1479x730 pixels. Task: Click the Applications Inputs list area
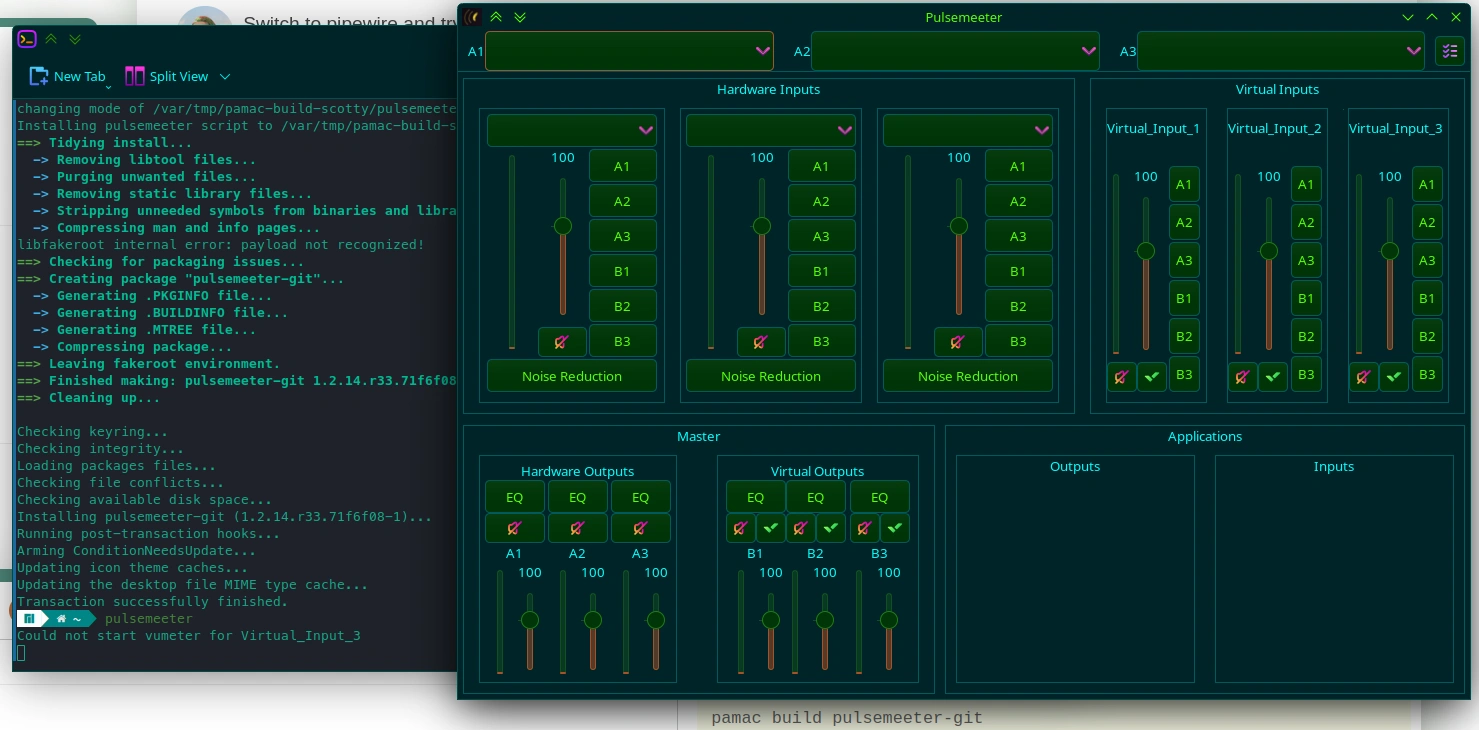point(1334,569)
